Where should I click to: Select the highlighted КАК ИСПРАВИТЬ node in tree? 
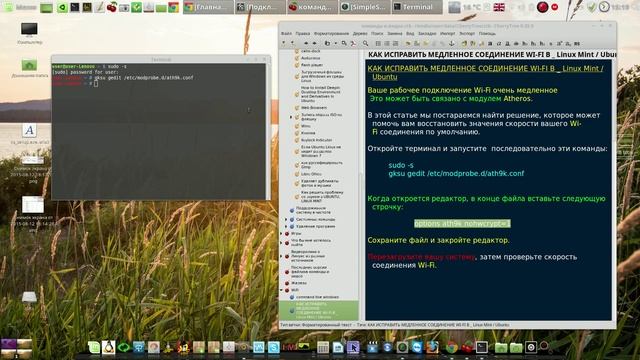[318, 311]
